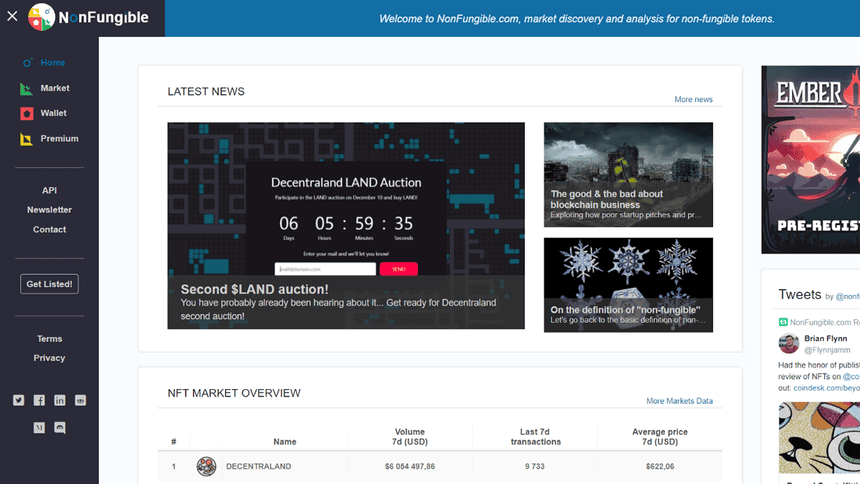The height and width of the screenshot is (484, 860).
Task: Go to Home in the sidebar
Action: tap(52, 62)
